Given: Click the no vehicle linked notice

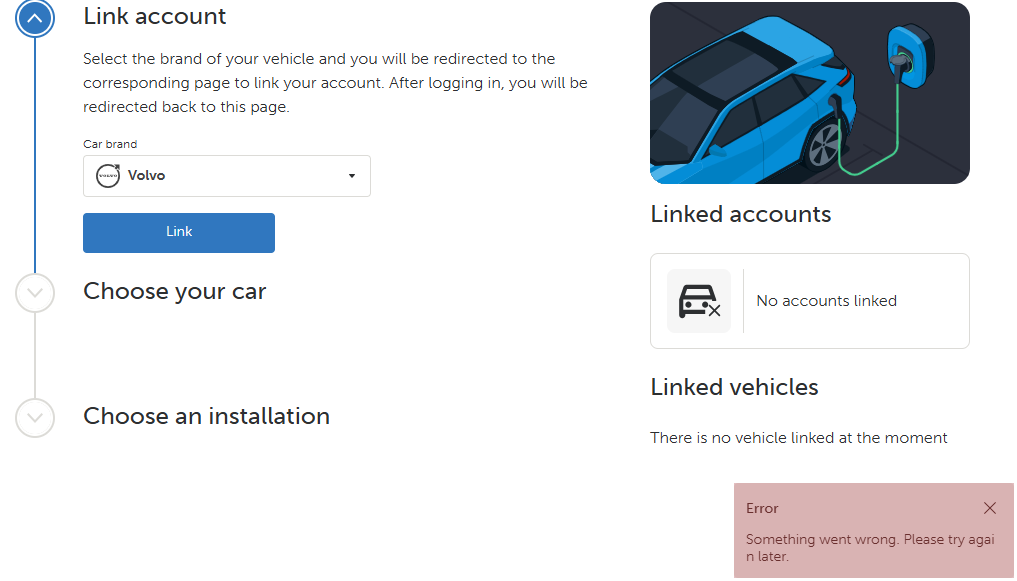Looking at the screenshot, I should 798,437.
